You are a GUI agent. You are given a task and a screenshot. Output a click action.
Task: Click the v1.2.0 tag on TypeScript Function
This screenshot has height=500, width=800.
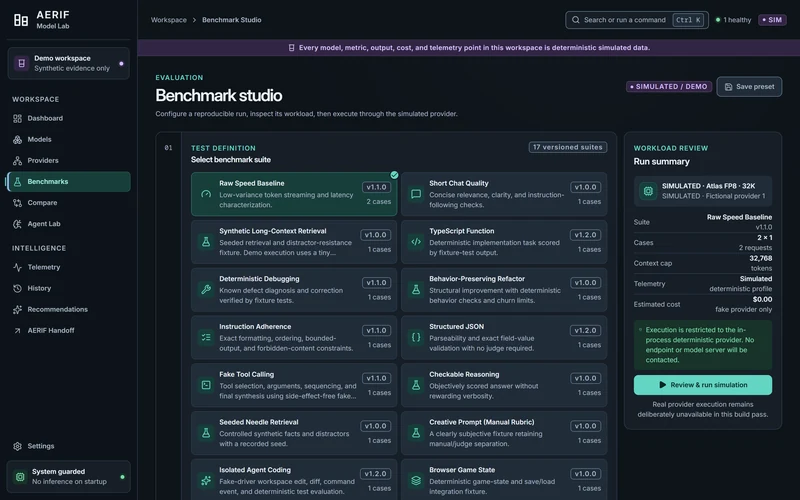click(x=585, y=235)
